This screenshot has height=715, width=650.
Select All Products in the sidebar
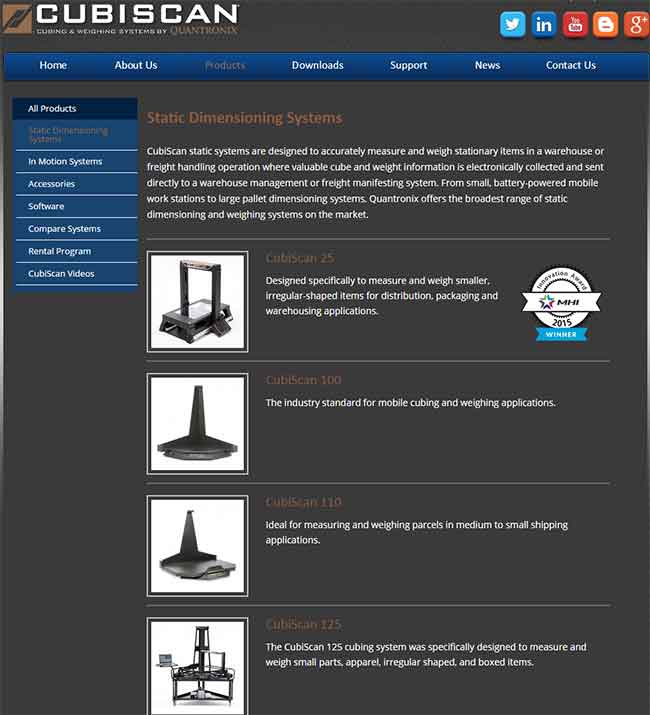pyautogui.click(x=75, y=109)
